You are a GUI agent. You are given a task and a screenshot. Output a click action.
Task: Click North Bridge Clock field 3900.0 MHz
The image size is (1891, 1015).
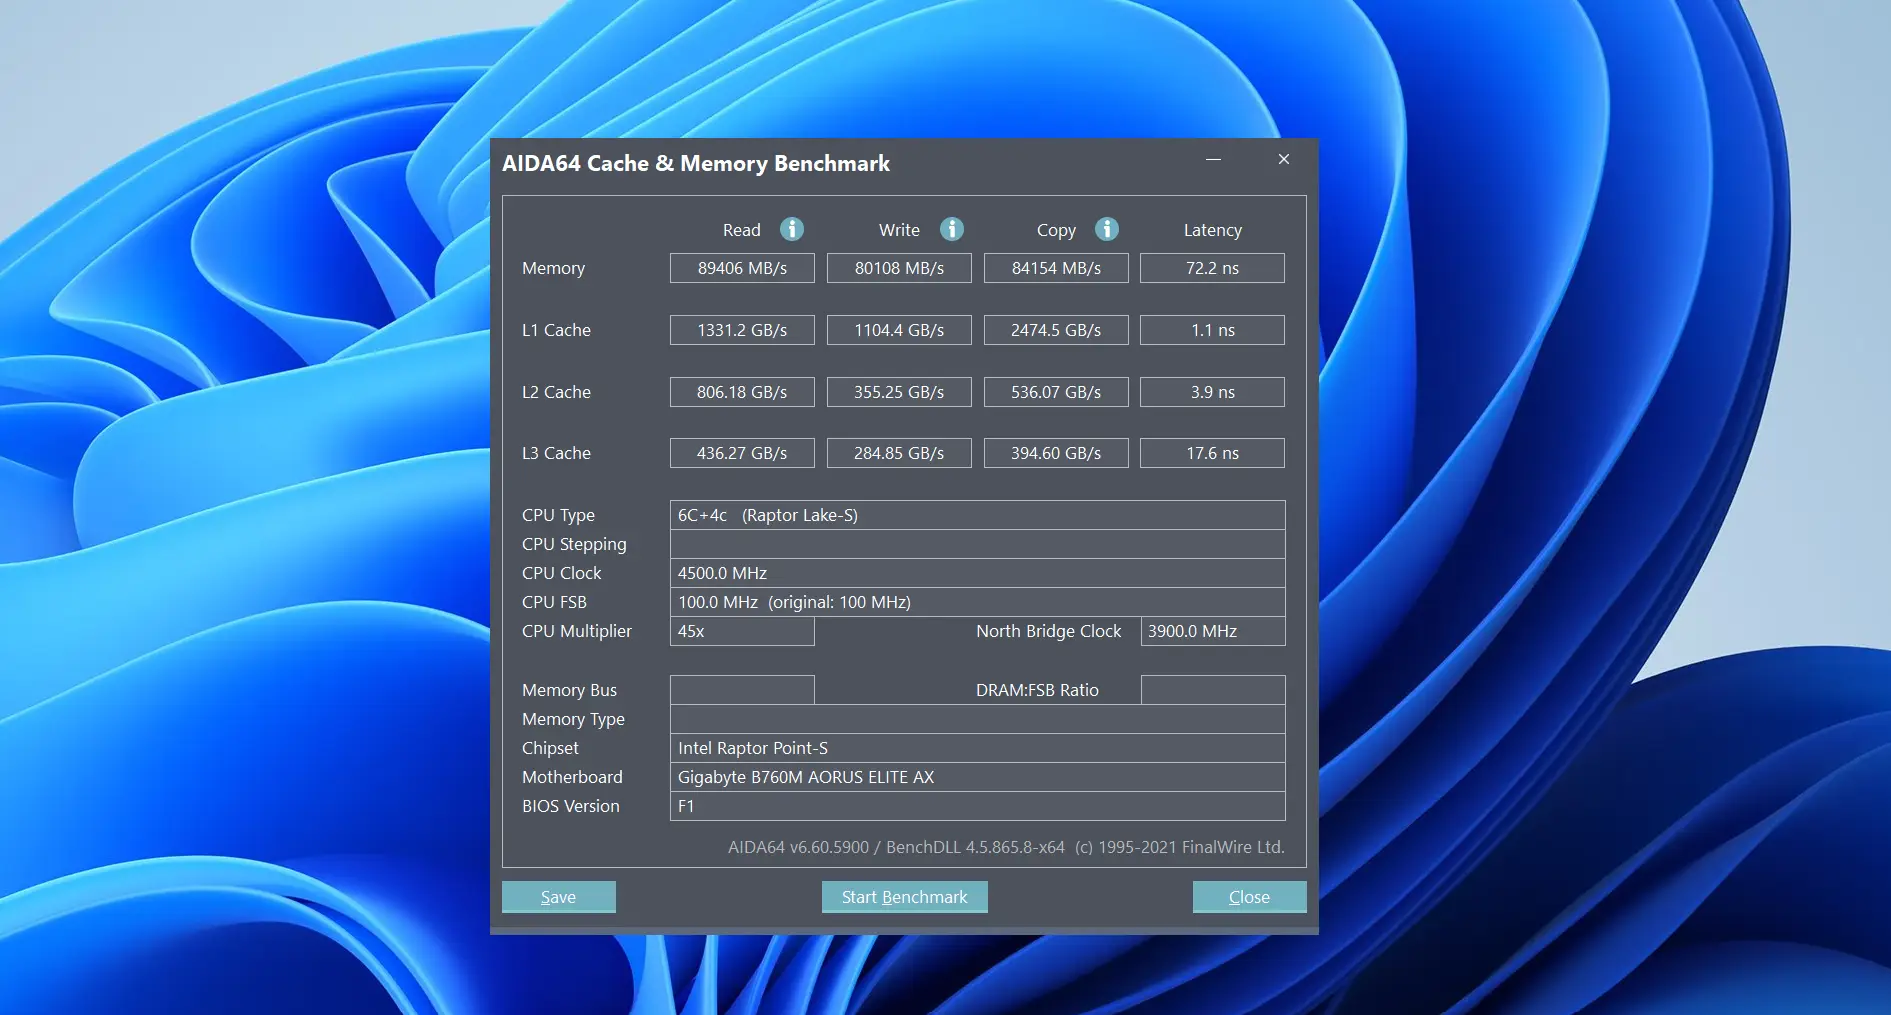(x=1212, y=631)
